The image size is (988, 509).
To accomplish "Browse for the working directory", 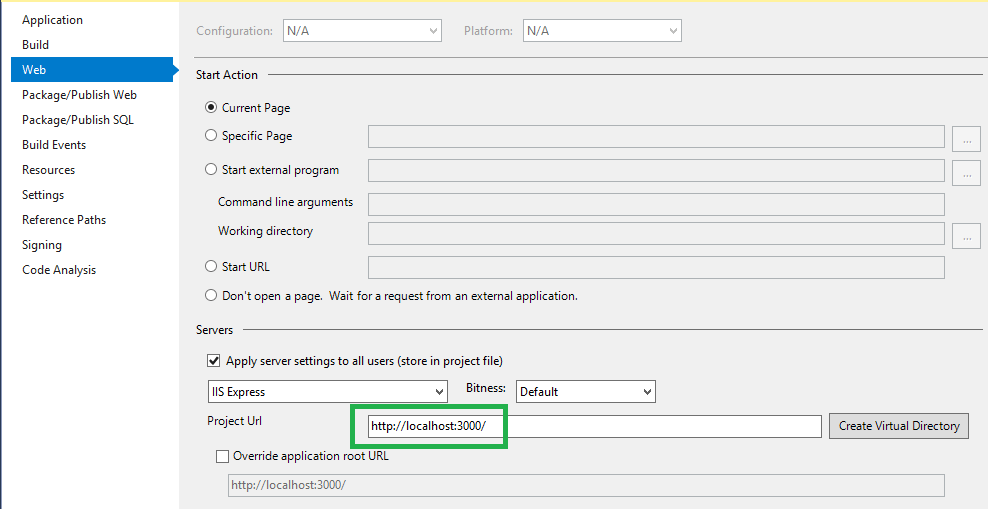I will (967, 236).
